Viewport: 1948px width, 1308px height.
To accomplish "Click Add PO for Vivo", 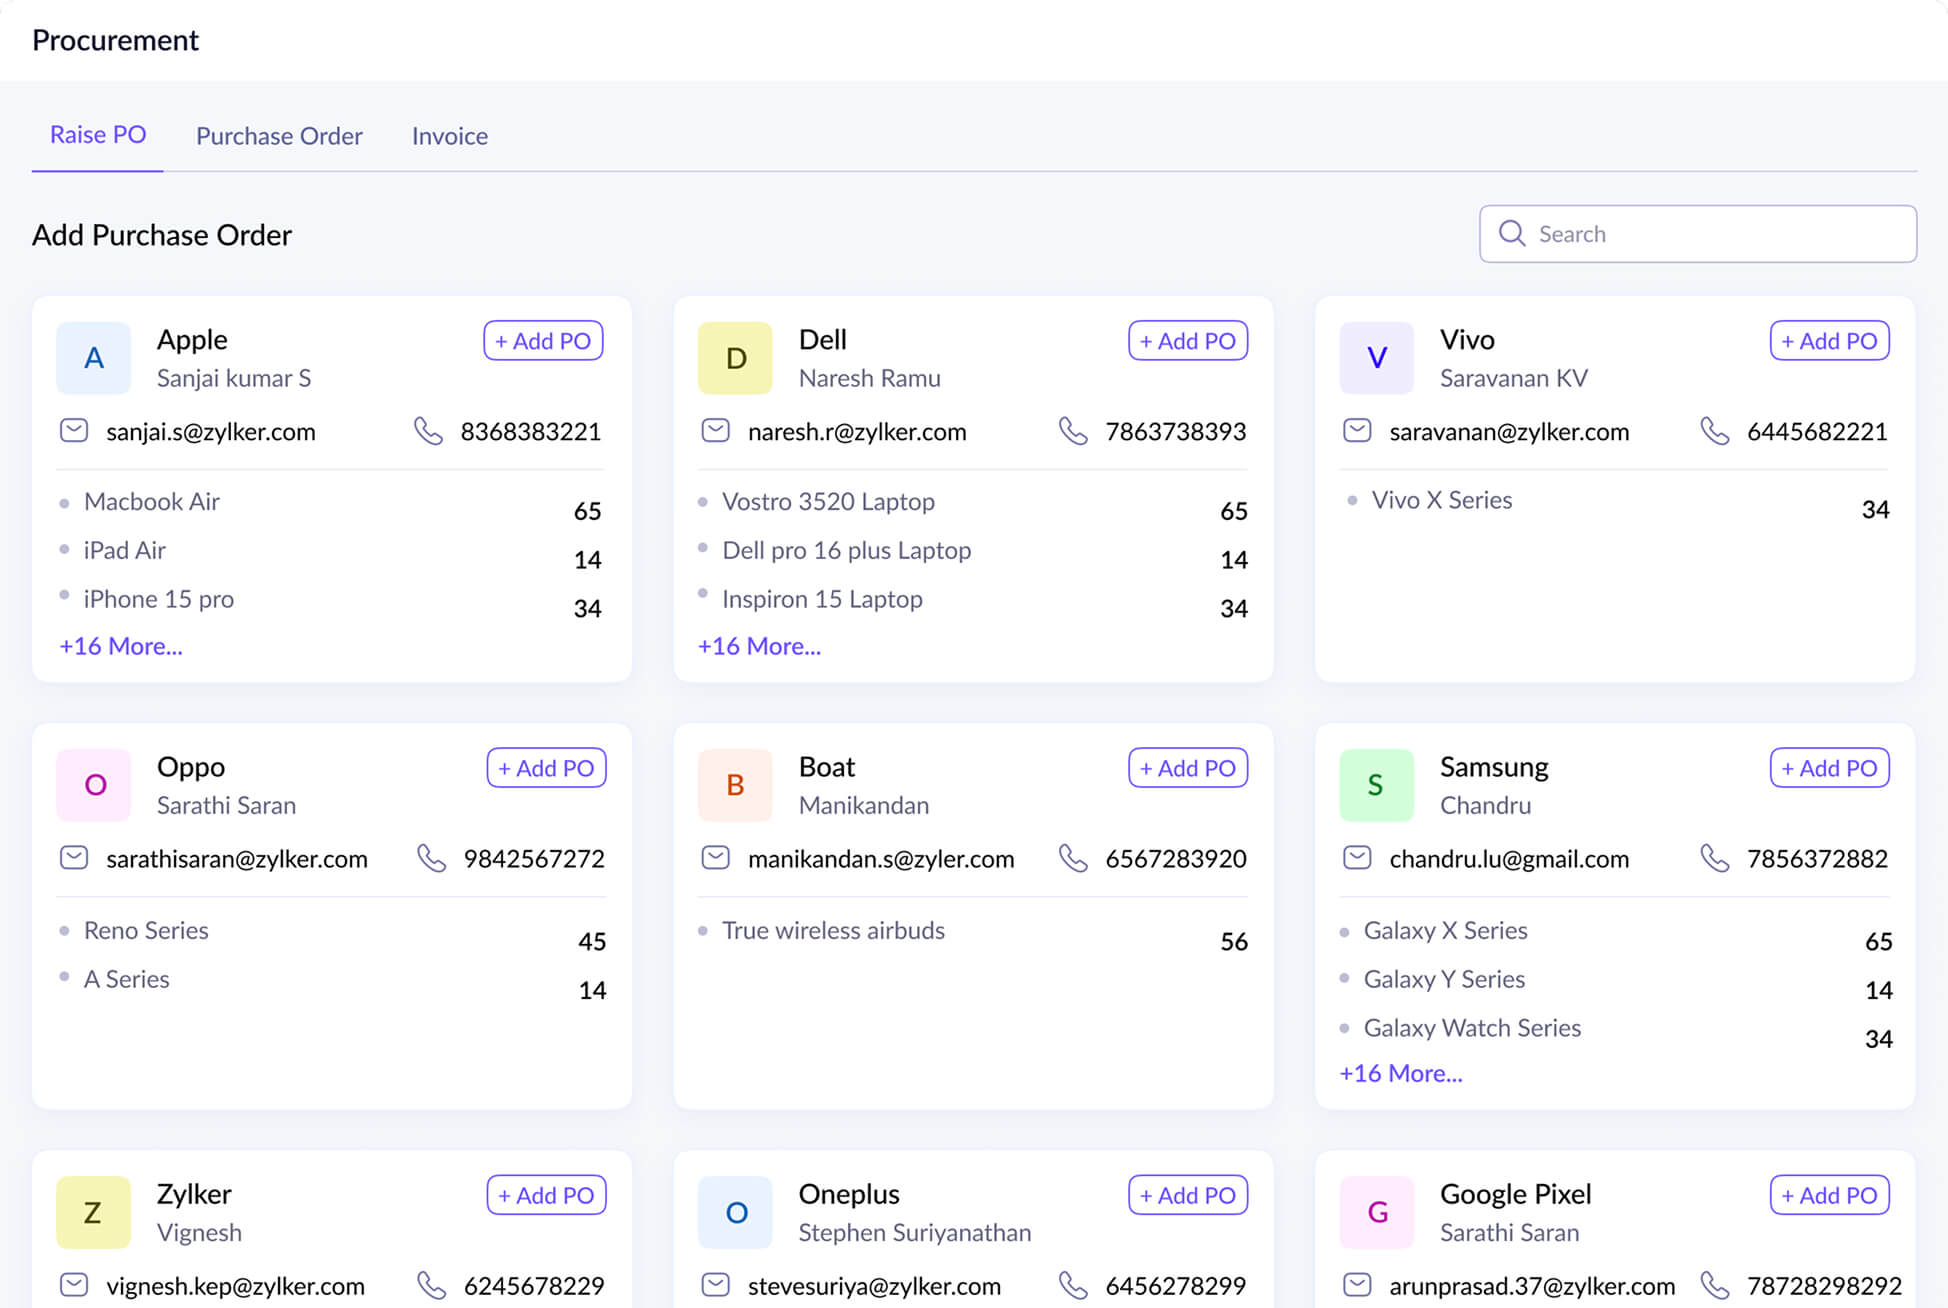I will 1830,341.
